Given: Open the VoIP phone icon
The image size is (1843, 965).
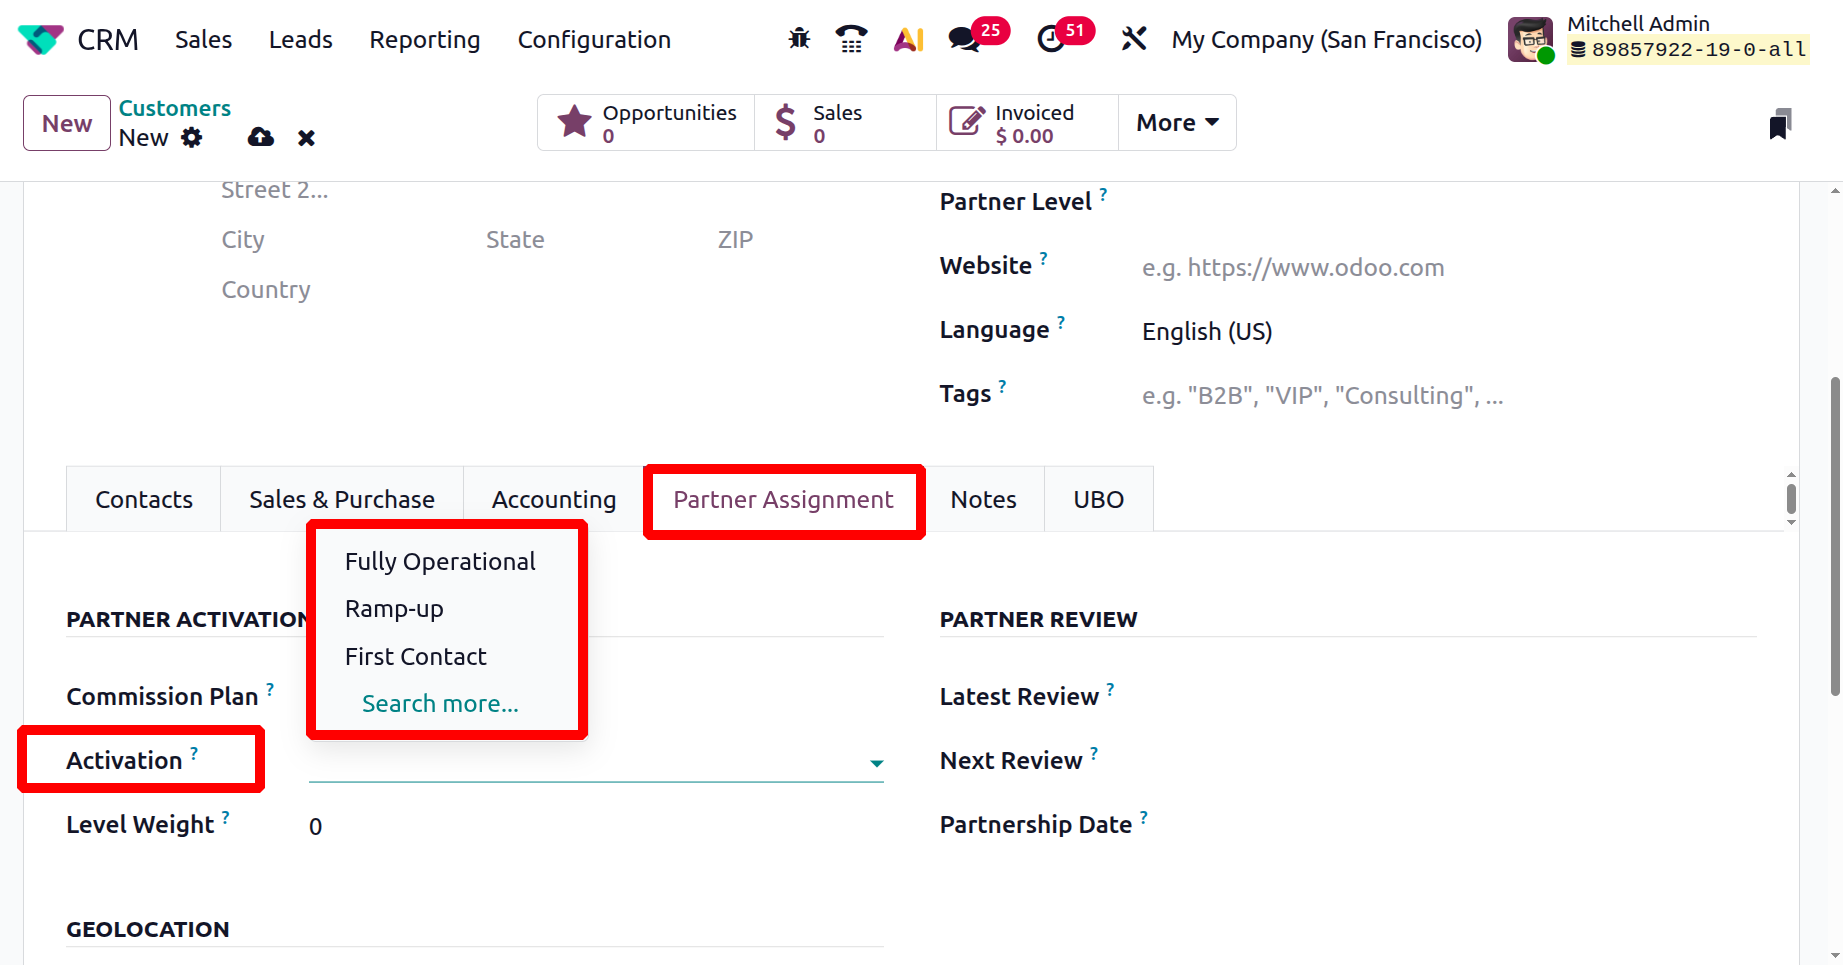Looking at the screenshot, I should 851,39.
